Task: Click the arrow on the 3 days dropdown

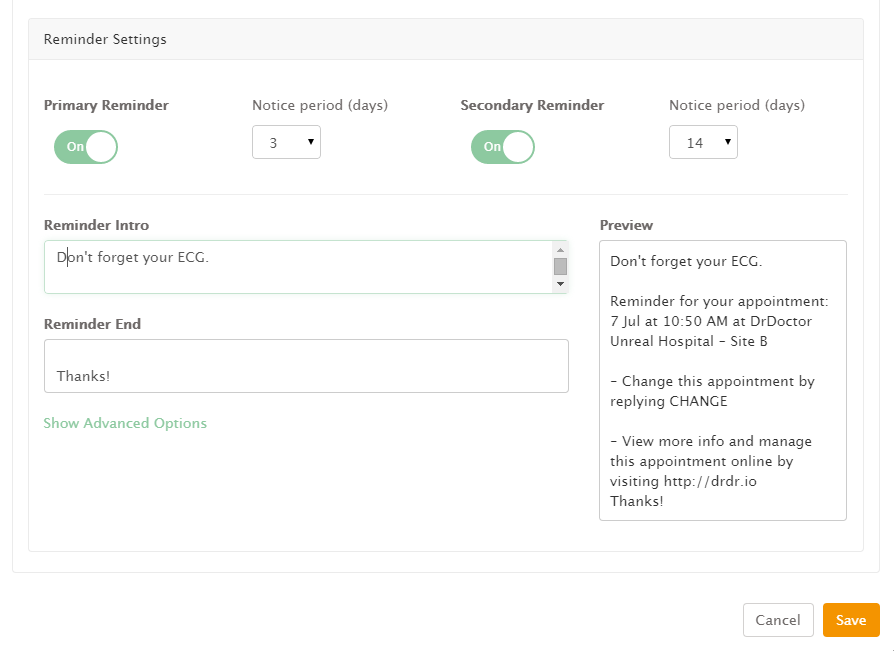Action: pyautogui.click(x=311, y=141)
